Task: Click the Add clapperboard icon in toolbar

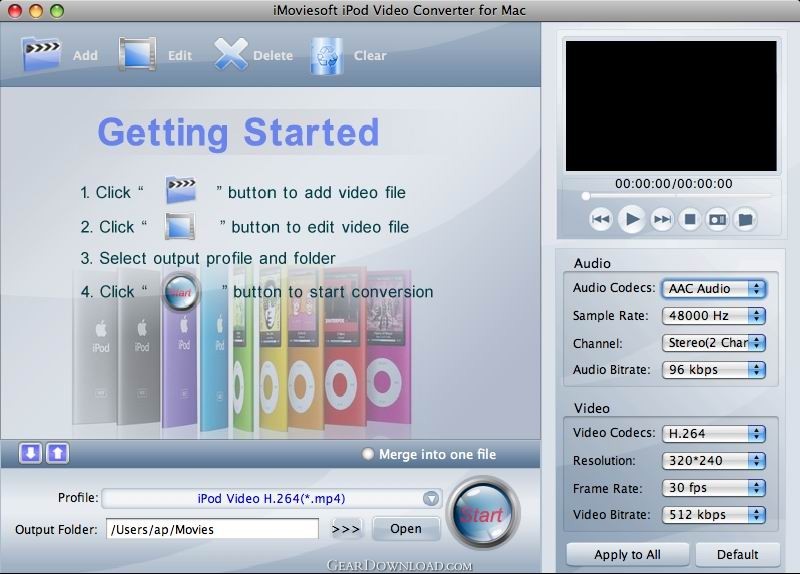Action: (41, 54)
